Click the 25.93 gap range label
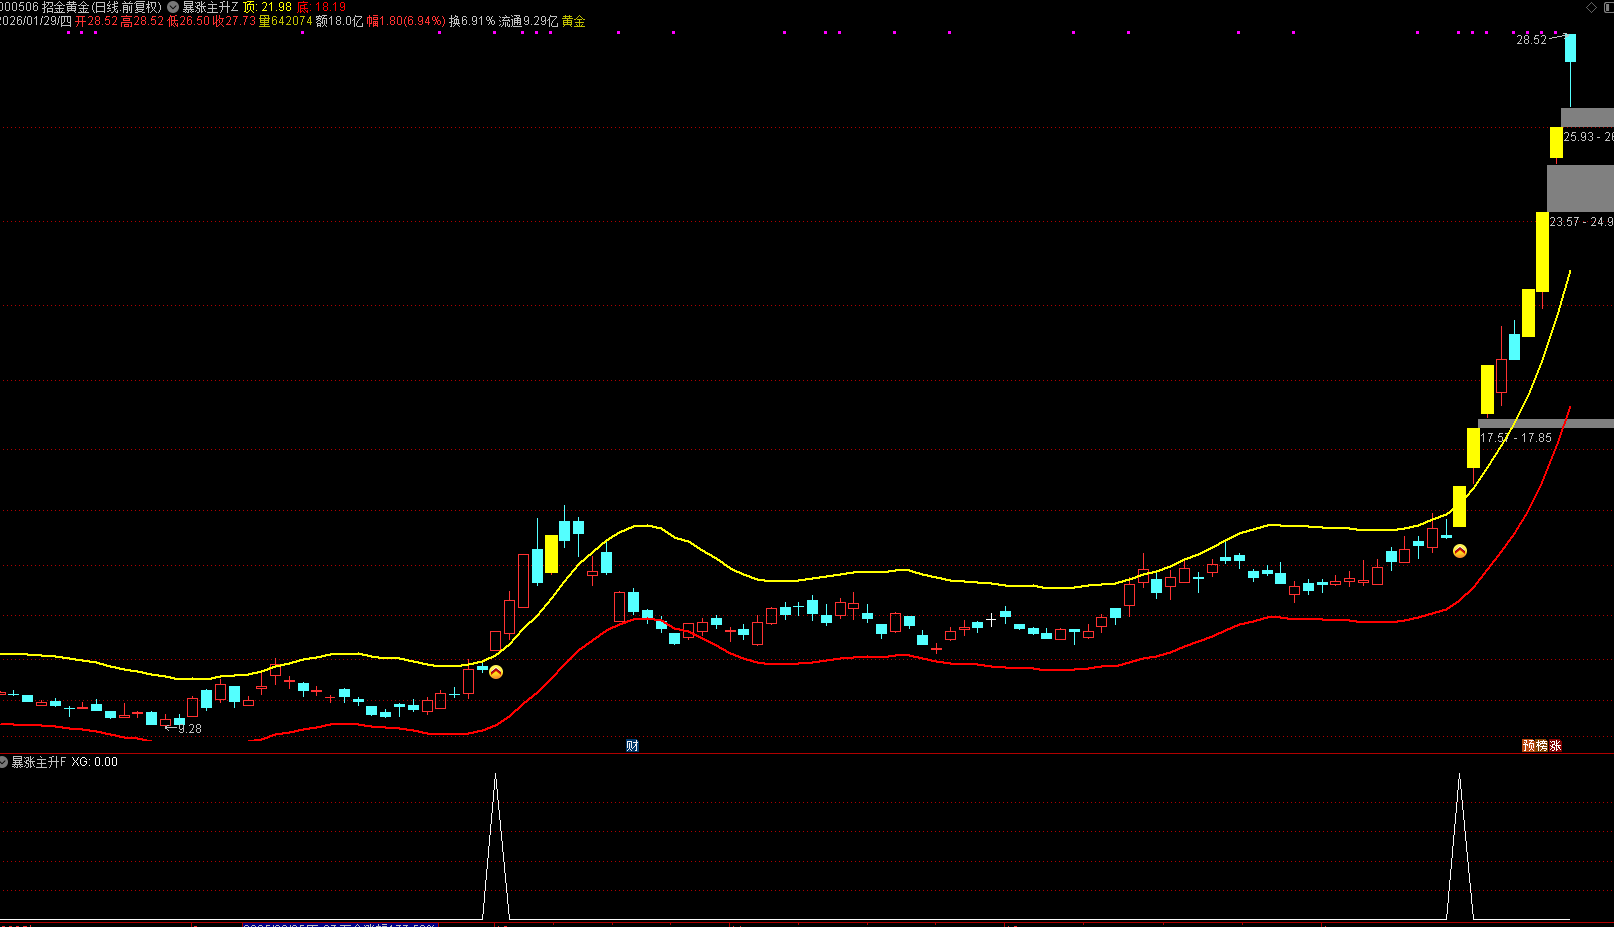The height and width of the screenshot is (927, 1614). click(1588, 137)
